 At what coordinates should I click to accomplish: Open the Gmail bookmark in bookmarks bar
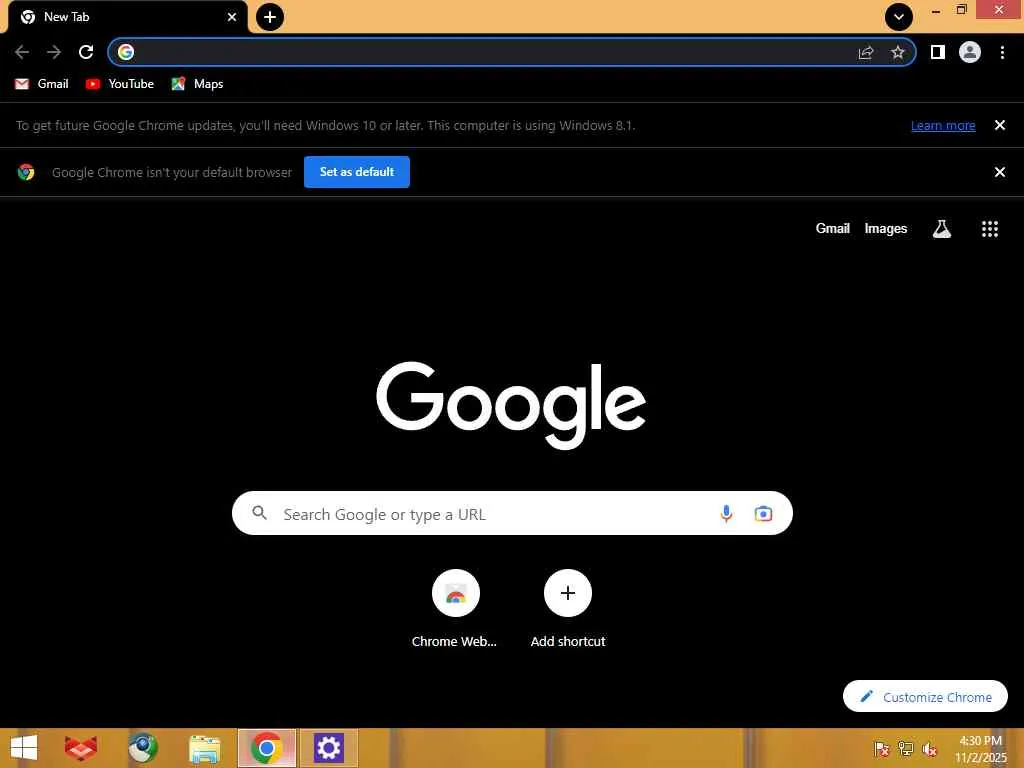[42, 84]
